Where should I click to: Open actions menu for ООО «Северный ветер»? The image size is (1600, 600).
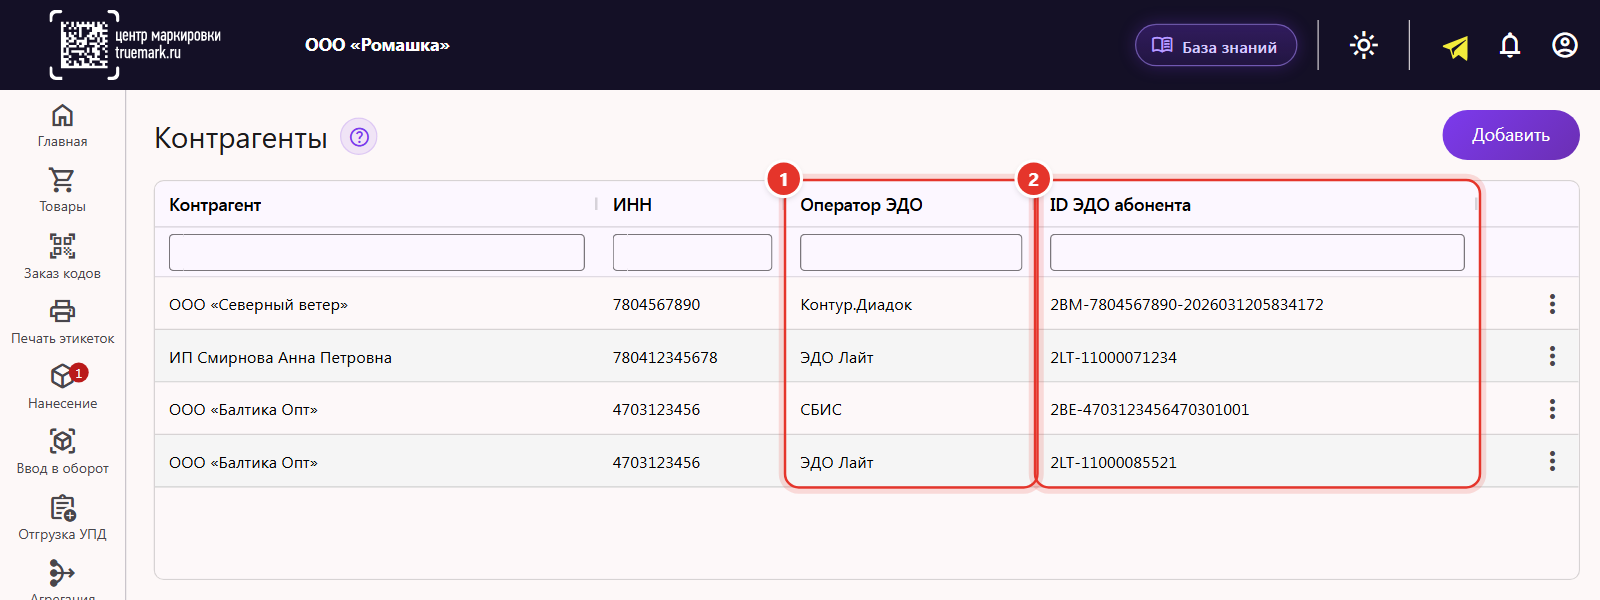pyautogui.click(x=1552, y=304)
